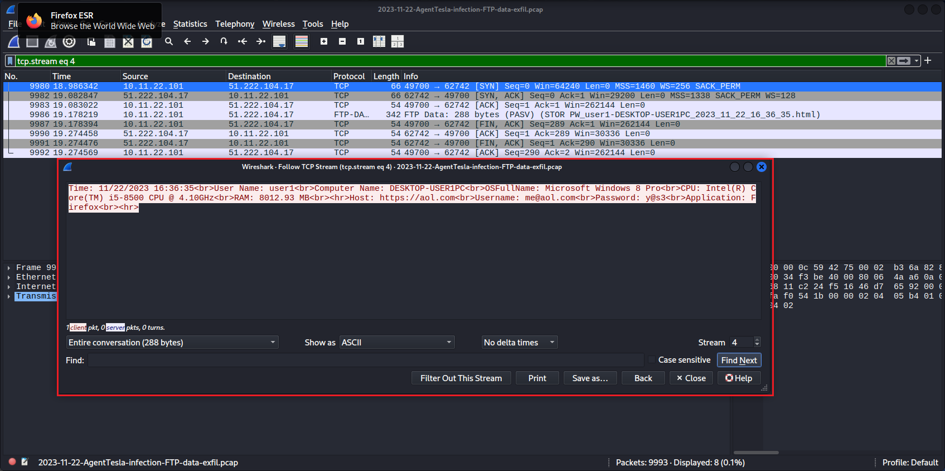Click the Packets: 9993 status text
Viewport: 945px width, 471px height.
pyautogui.click(x=680, y=463)
